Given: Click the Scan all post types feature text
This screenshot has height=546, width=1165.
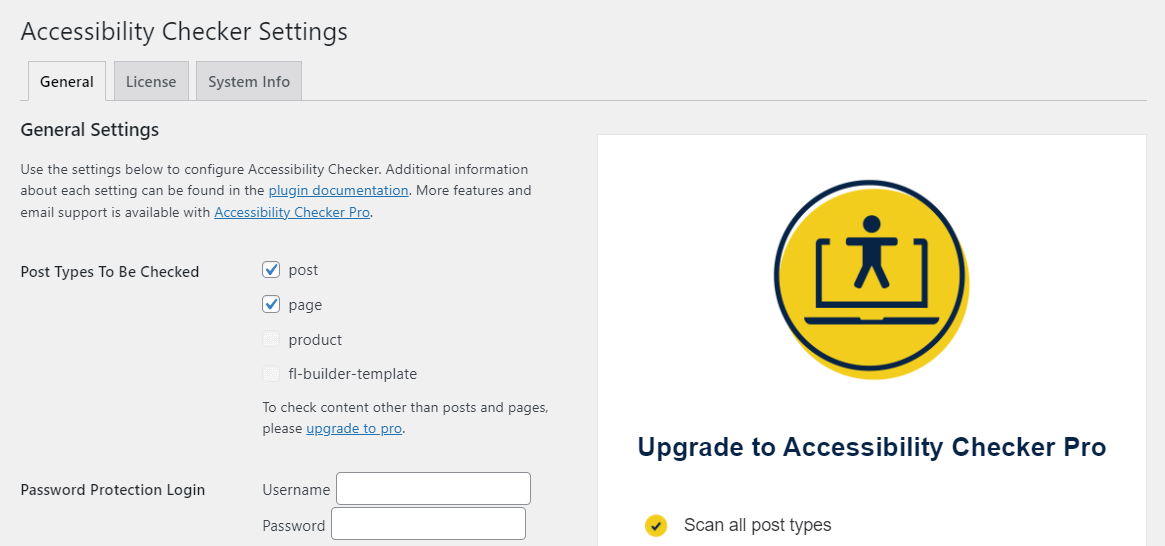Looking at the screenshot, I should [757, 525].
